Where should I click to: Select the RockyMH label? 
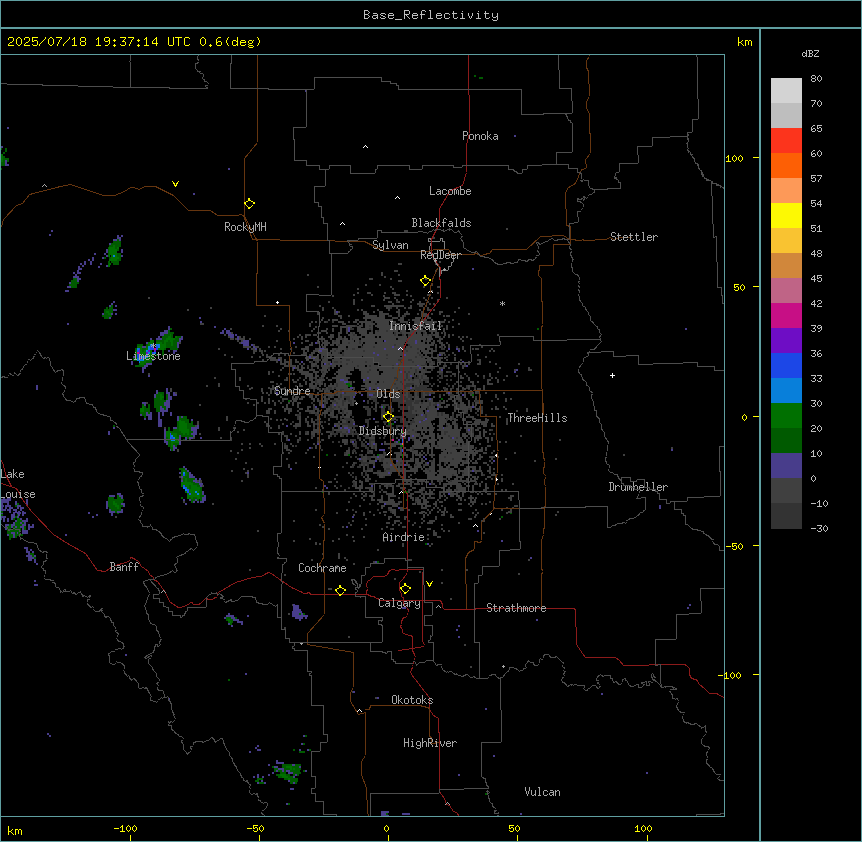coord(245,227)
